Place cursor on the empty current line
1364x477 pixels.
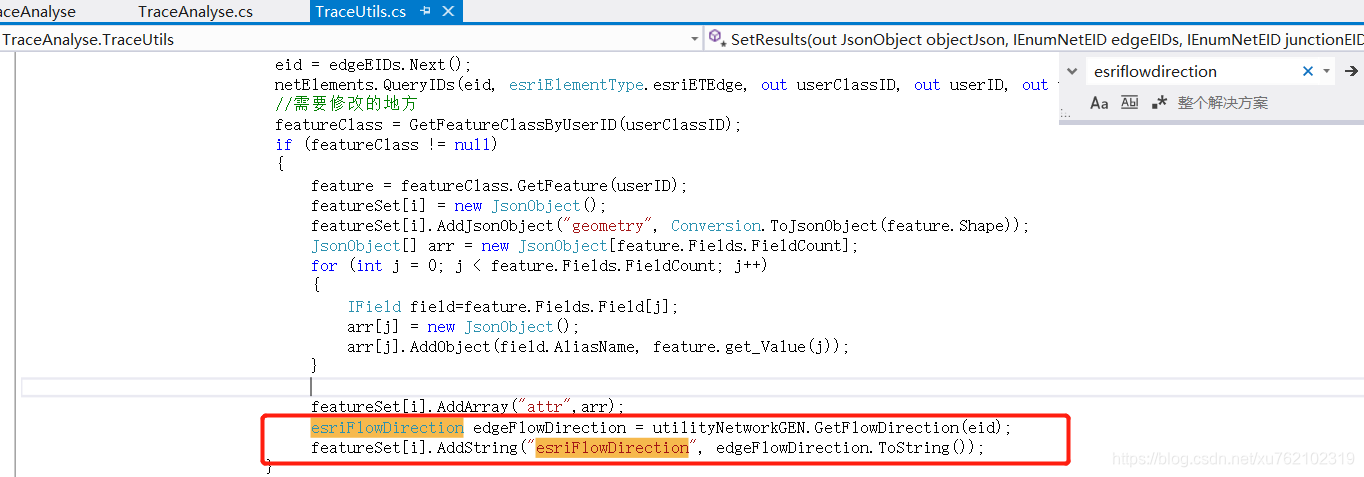click(x=692, y=386)
